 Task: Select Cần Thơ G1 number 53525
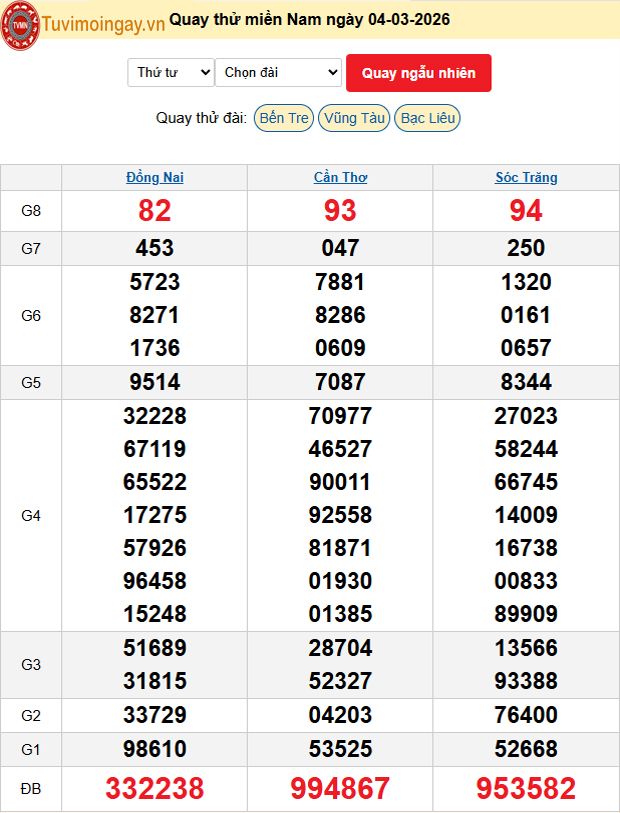coord(340,749)
